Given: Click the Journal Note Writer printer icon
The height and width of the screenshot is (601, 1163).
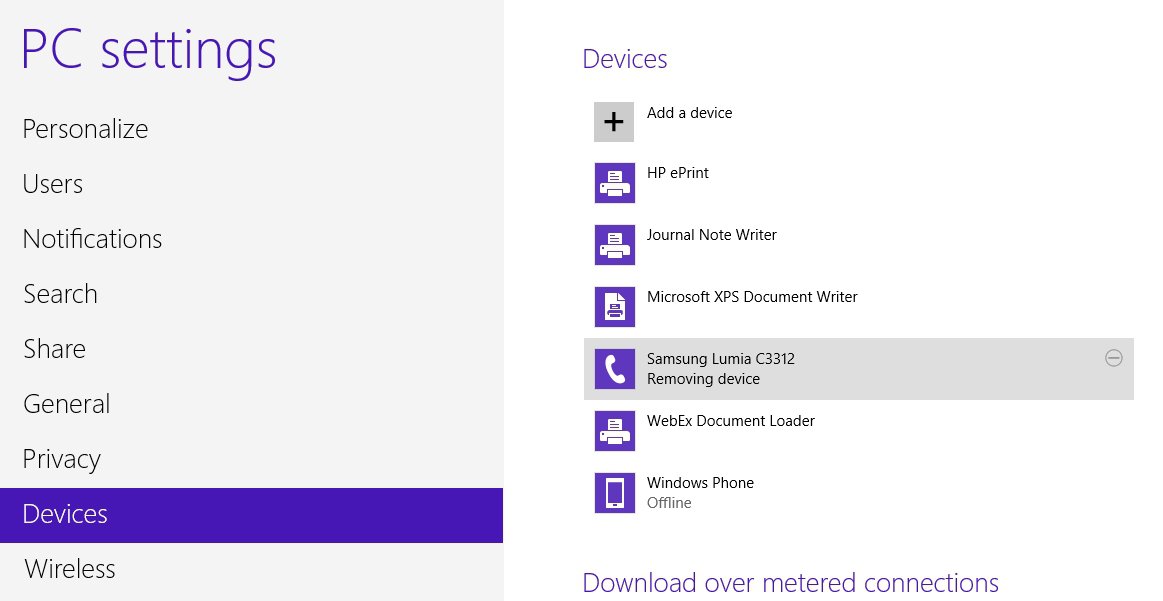Looking at the screenshot, I should [615, 245].
